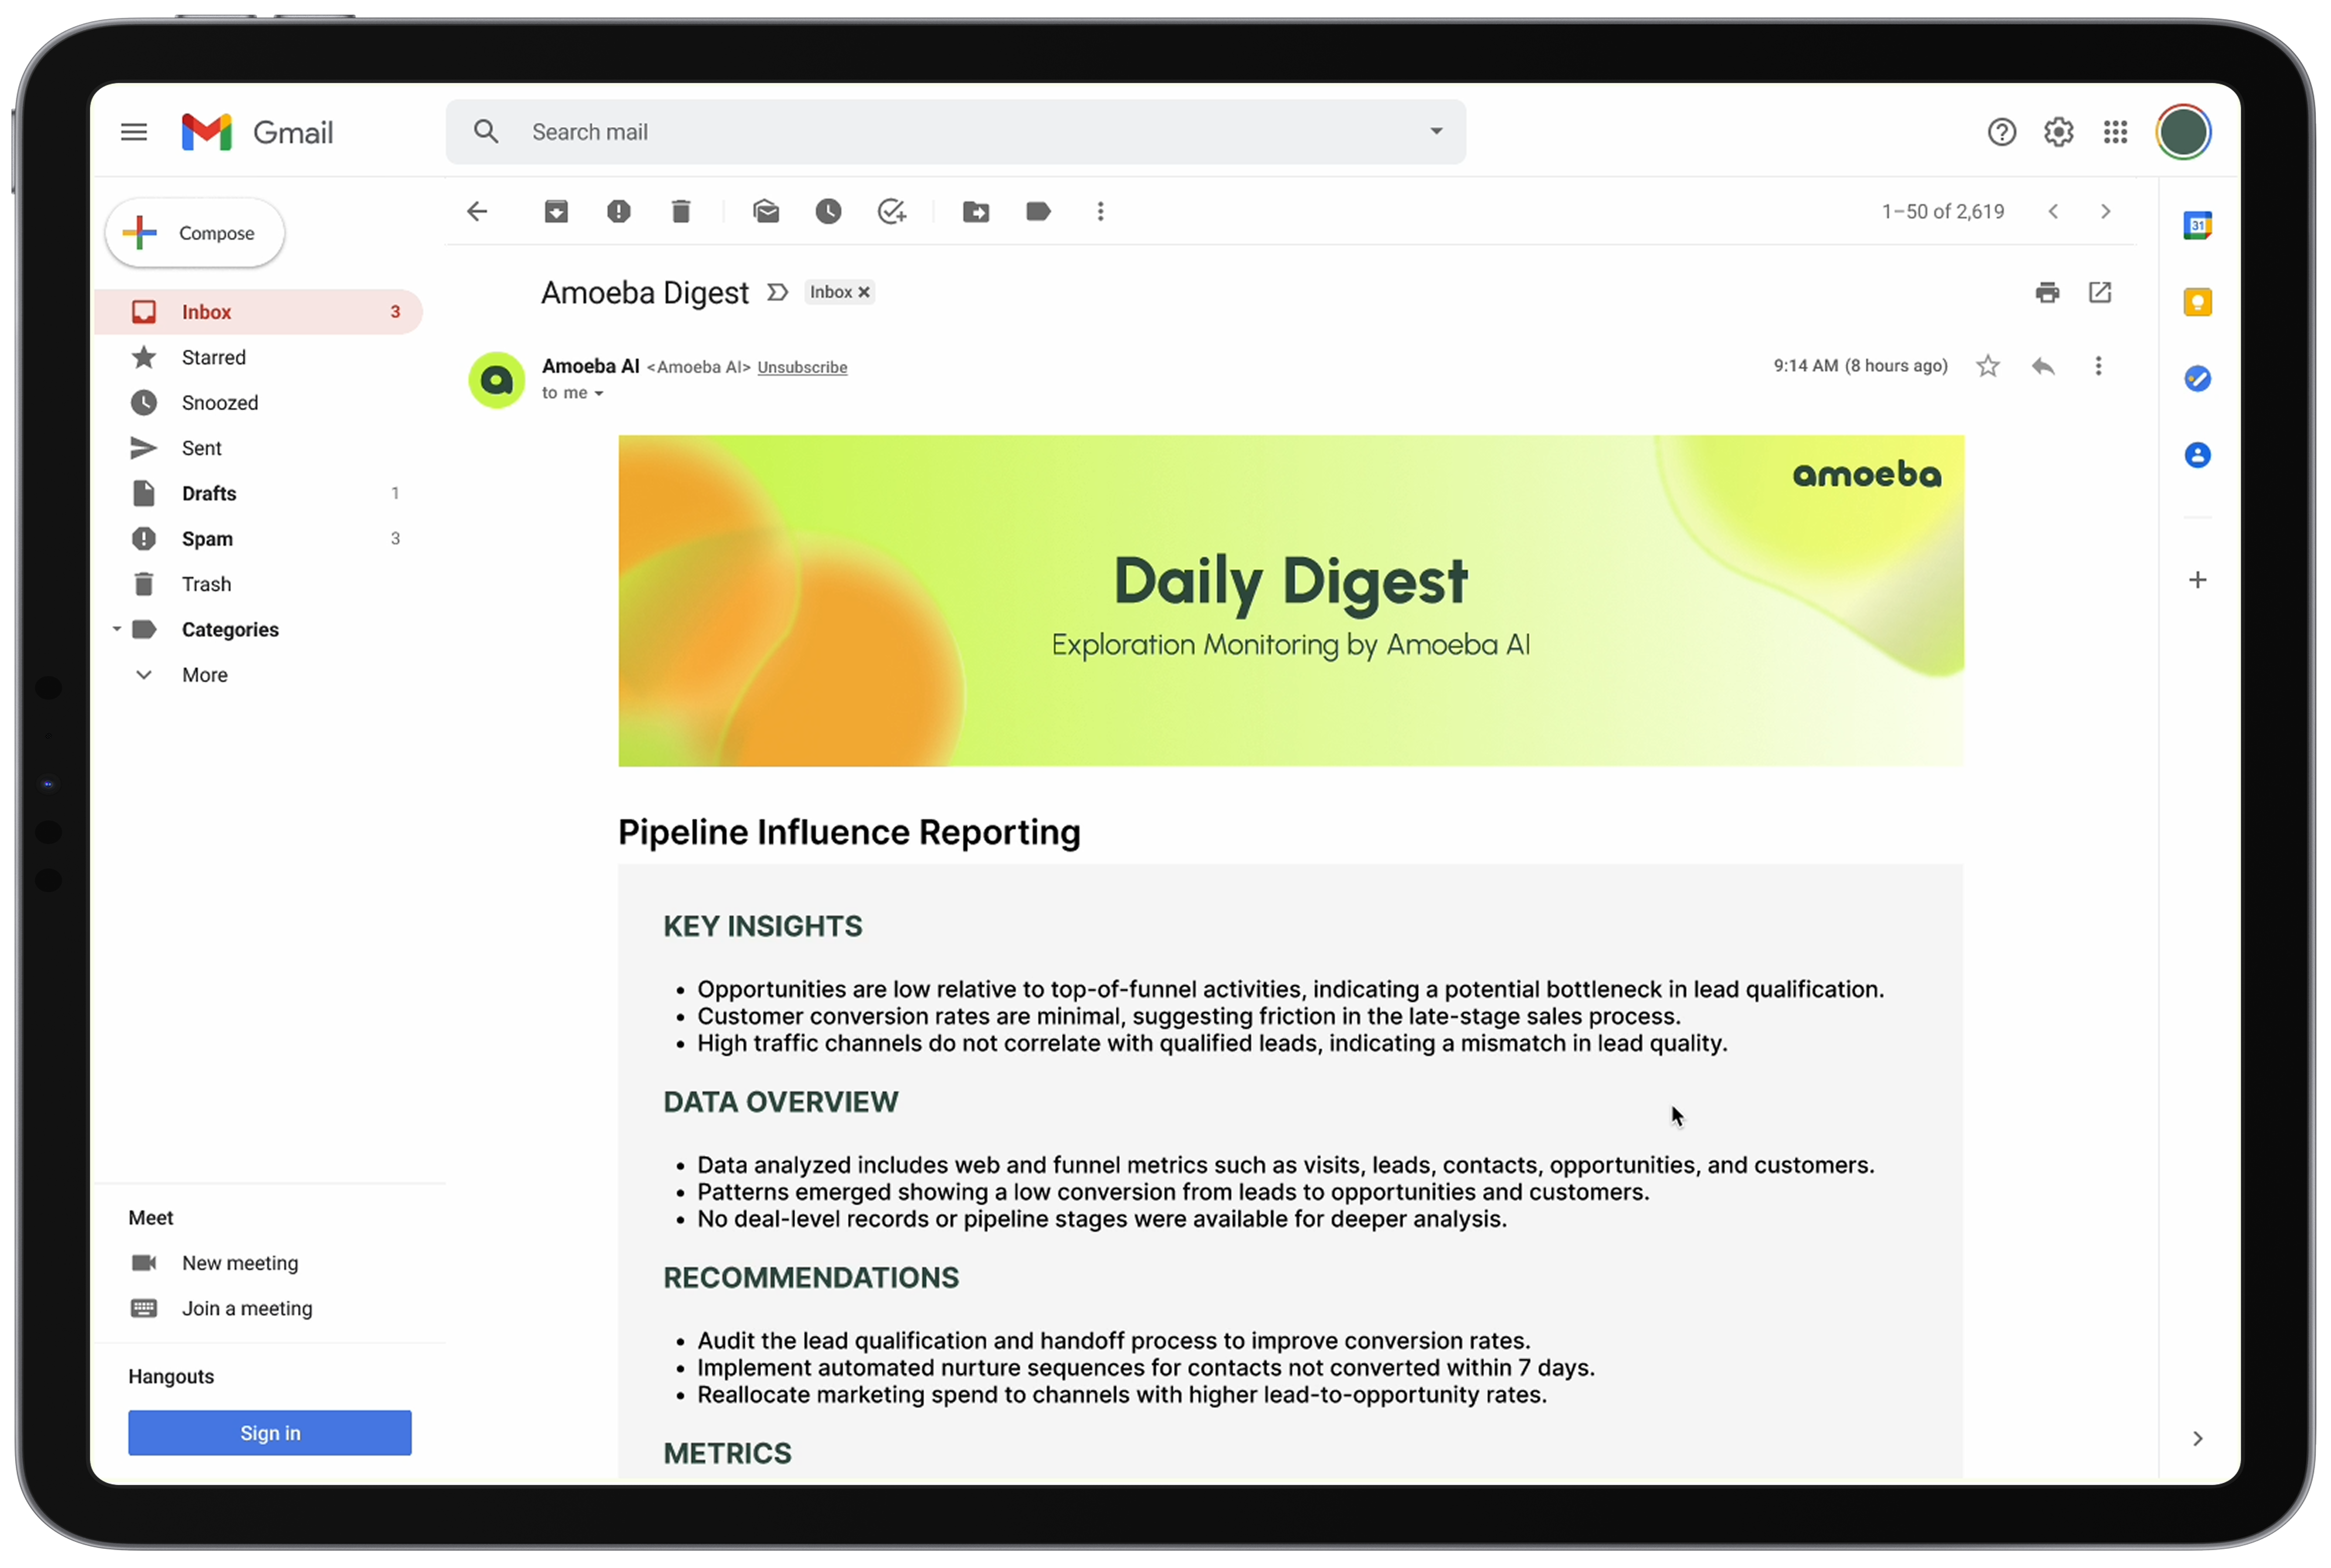Click the DATA OVERVIEW heading

click(x=780, y=1101)
